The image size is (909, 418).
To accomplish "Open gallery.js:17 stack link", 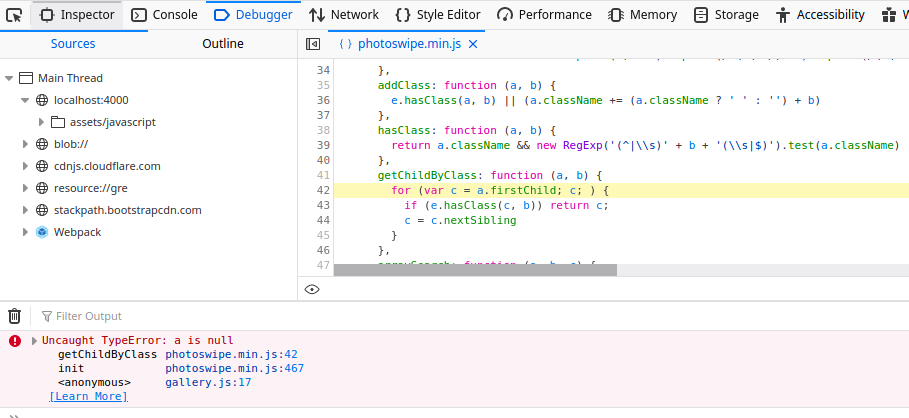I will coord(208,383).
